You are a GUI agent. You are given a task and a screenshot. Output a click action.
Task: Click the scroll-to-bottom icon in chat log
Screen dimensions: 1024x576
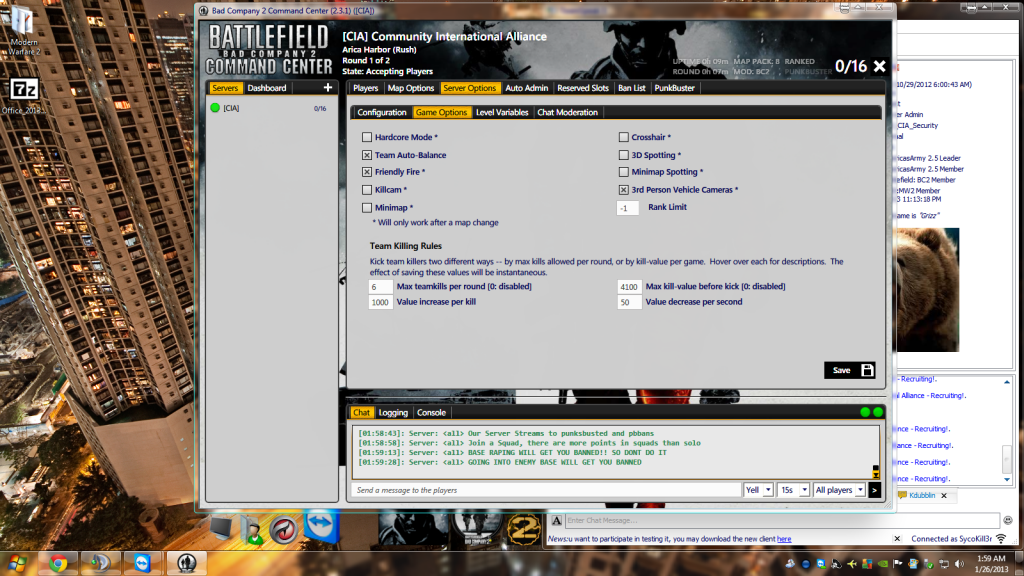click(x=876, y=473)
